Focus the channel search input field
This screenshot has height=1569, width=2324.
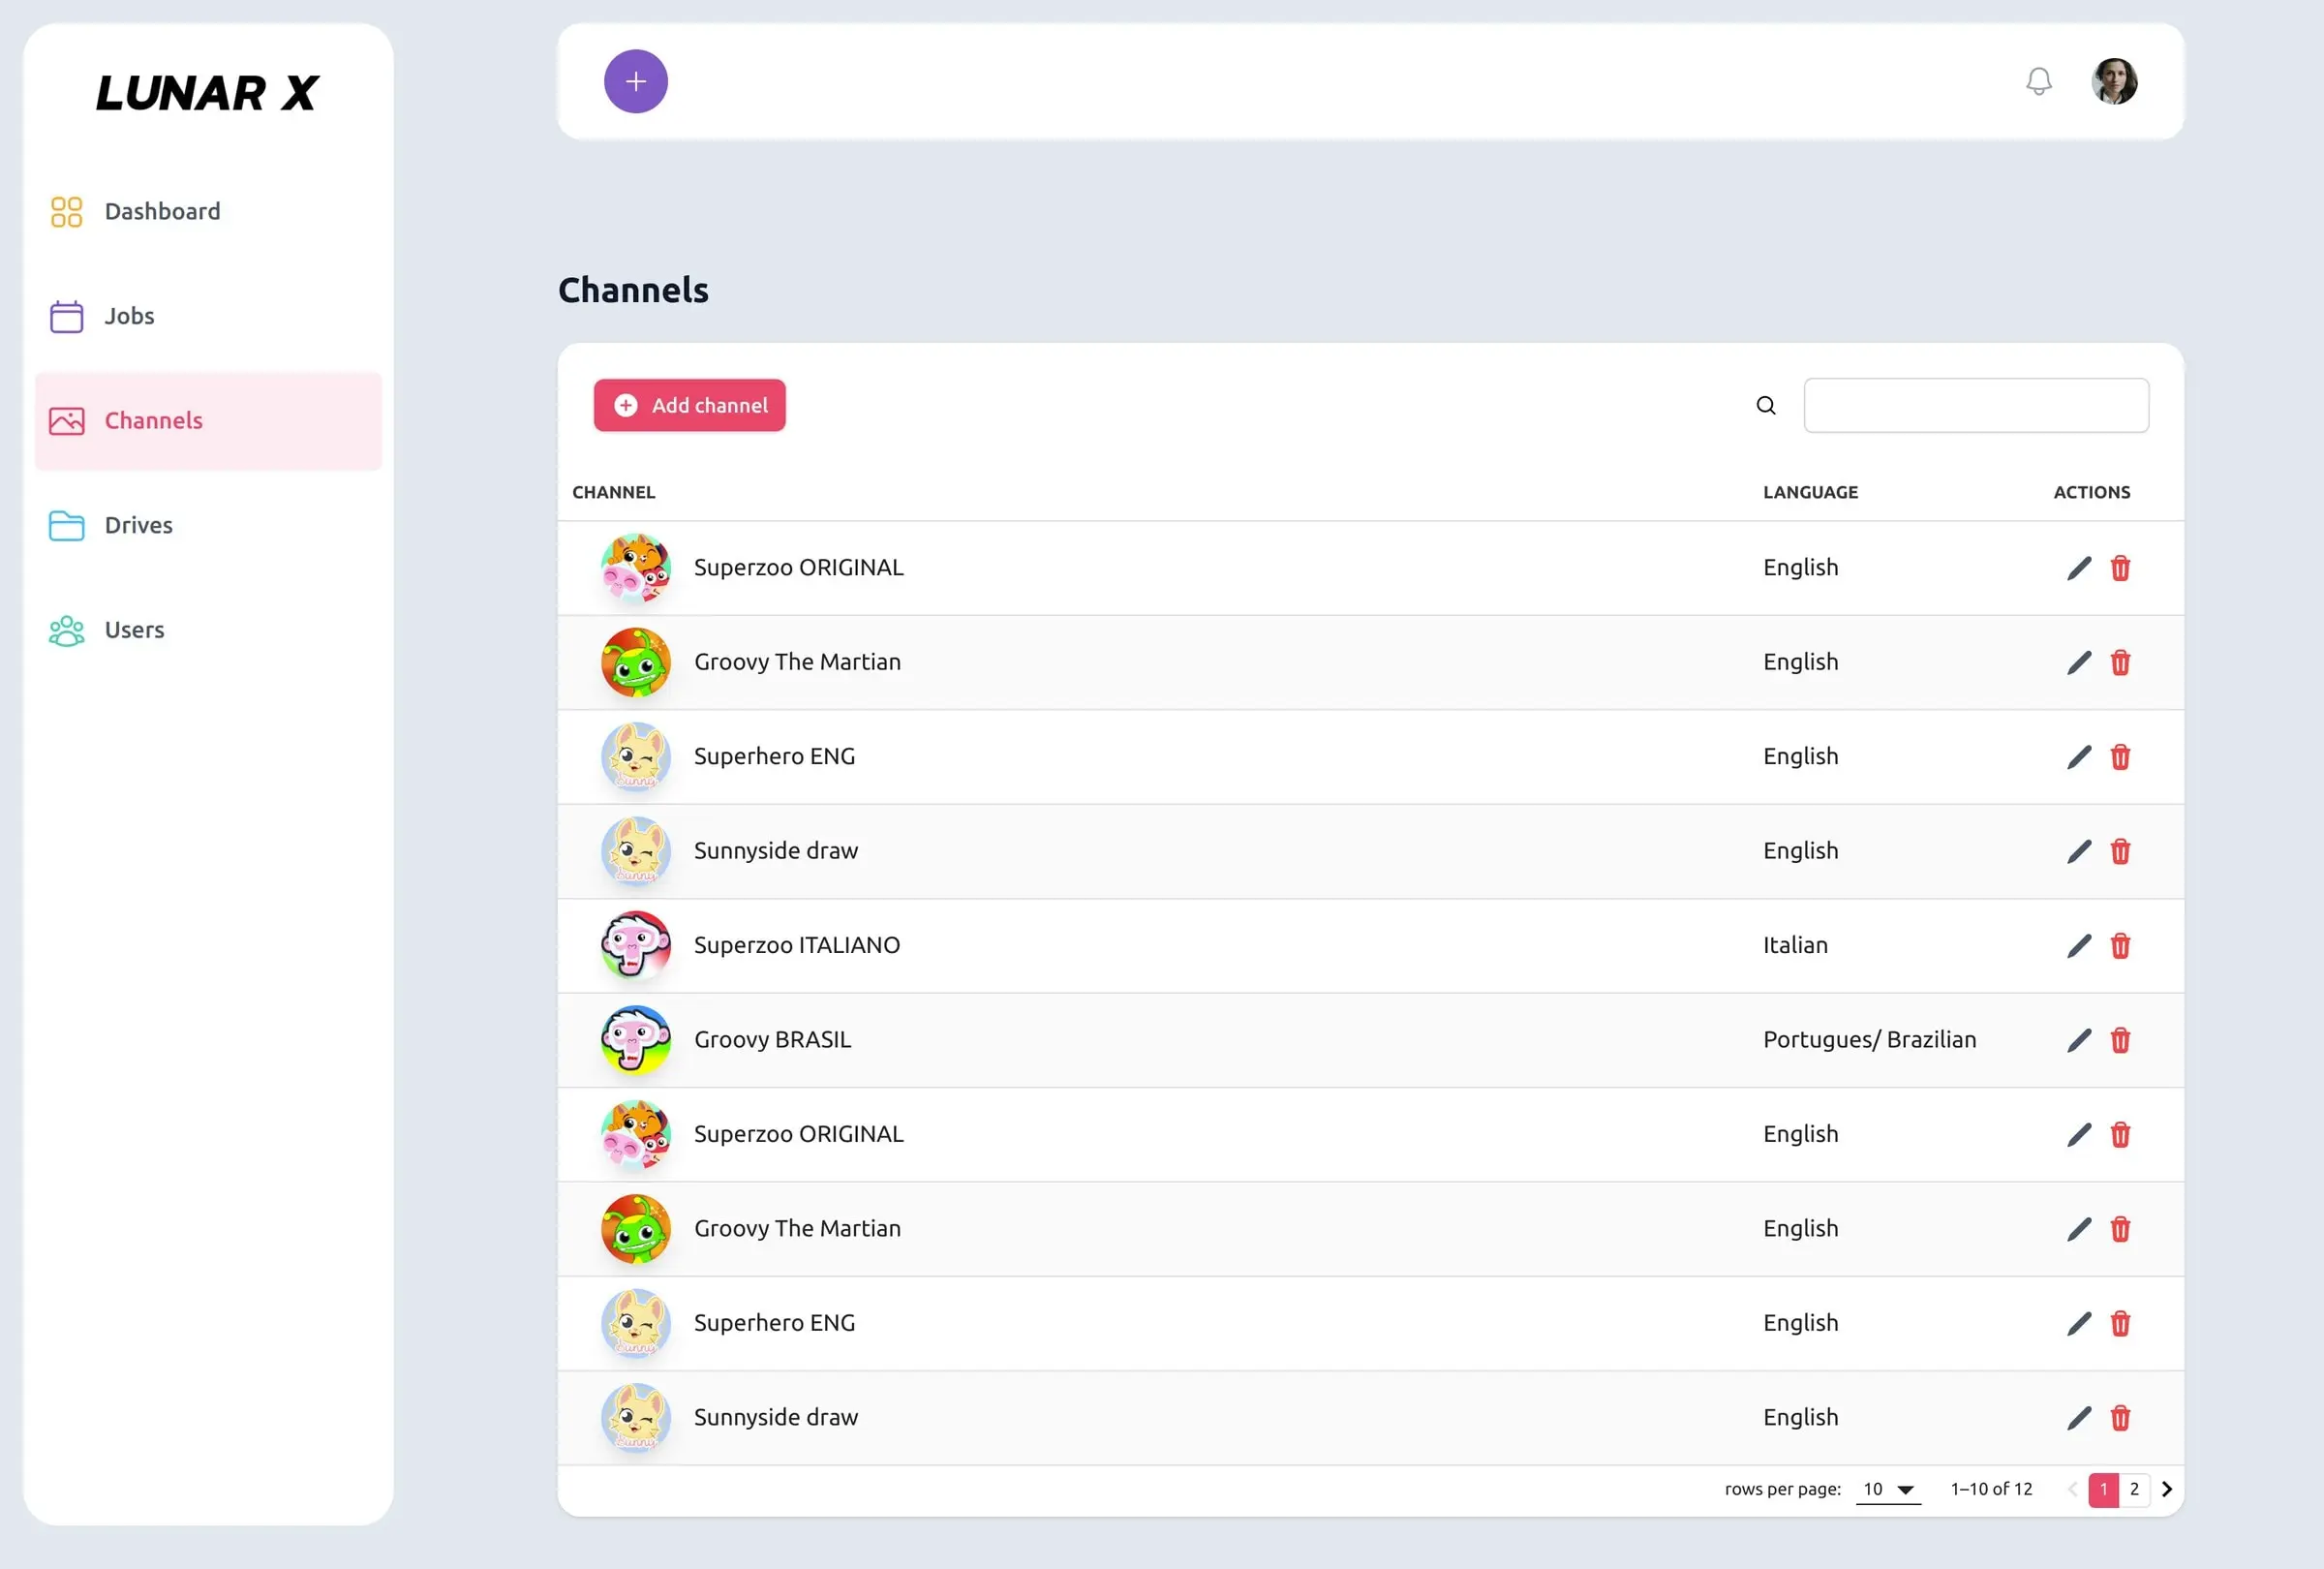(1975, 405)
